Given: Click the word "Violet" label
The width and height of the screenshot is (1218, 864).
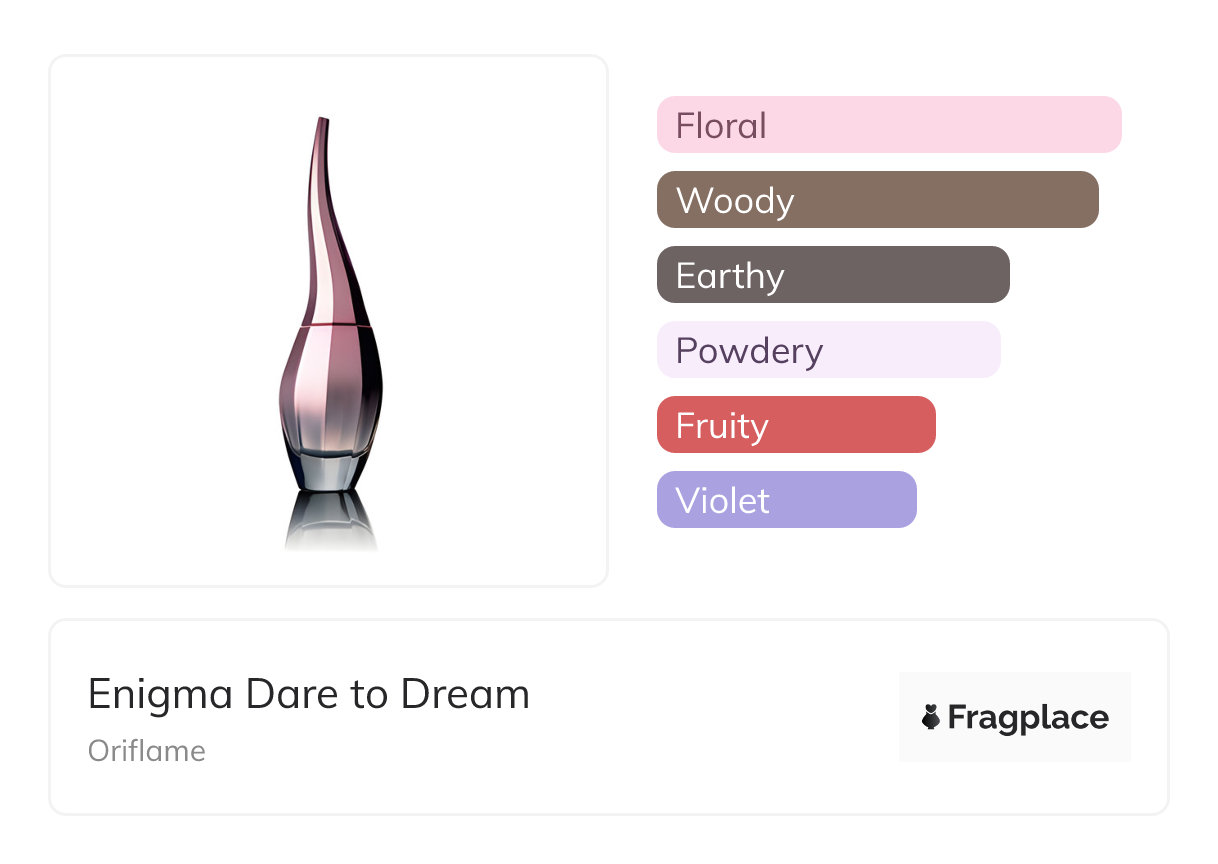Looking at the screenshot, I should pos(722,500).
